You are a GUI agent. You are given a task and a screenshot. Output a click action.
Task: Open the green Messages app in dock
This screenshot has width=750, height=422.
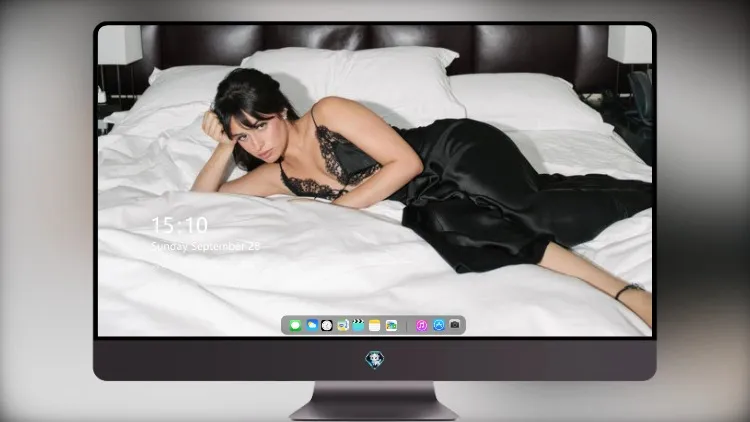tap(295, 325)
